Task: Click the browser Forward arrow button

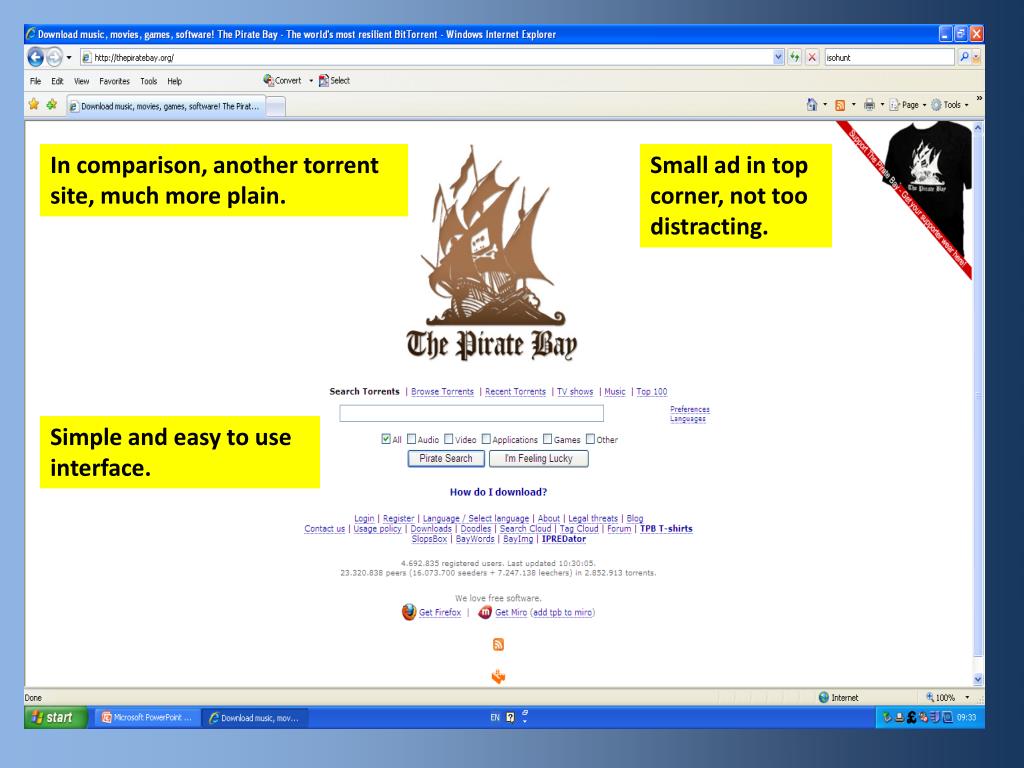Action: (54, 57)
